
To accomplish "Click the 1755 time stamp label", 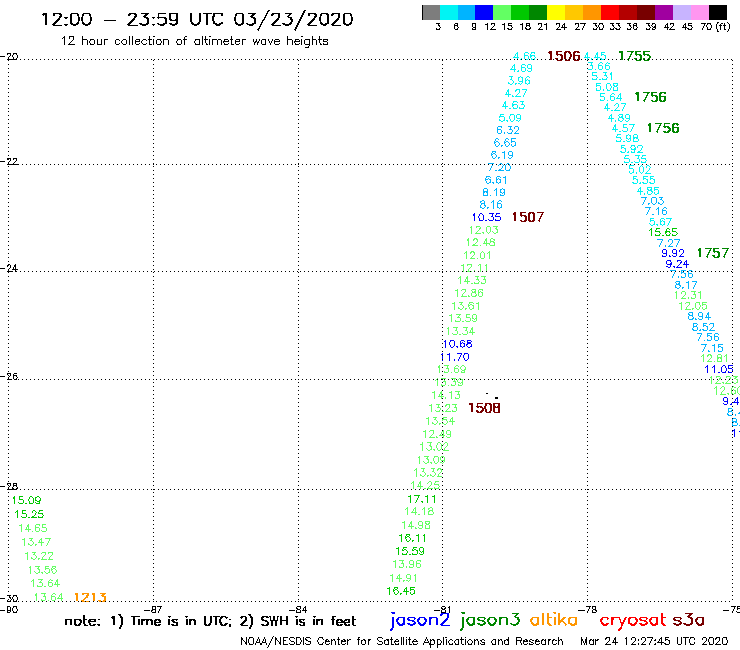I will pos(634,56).
